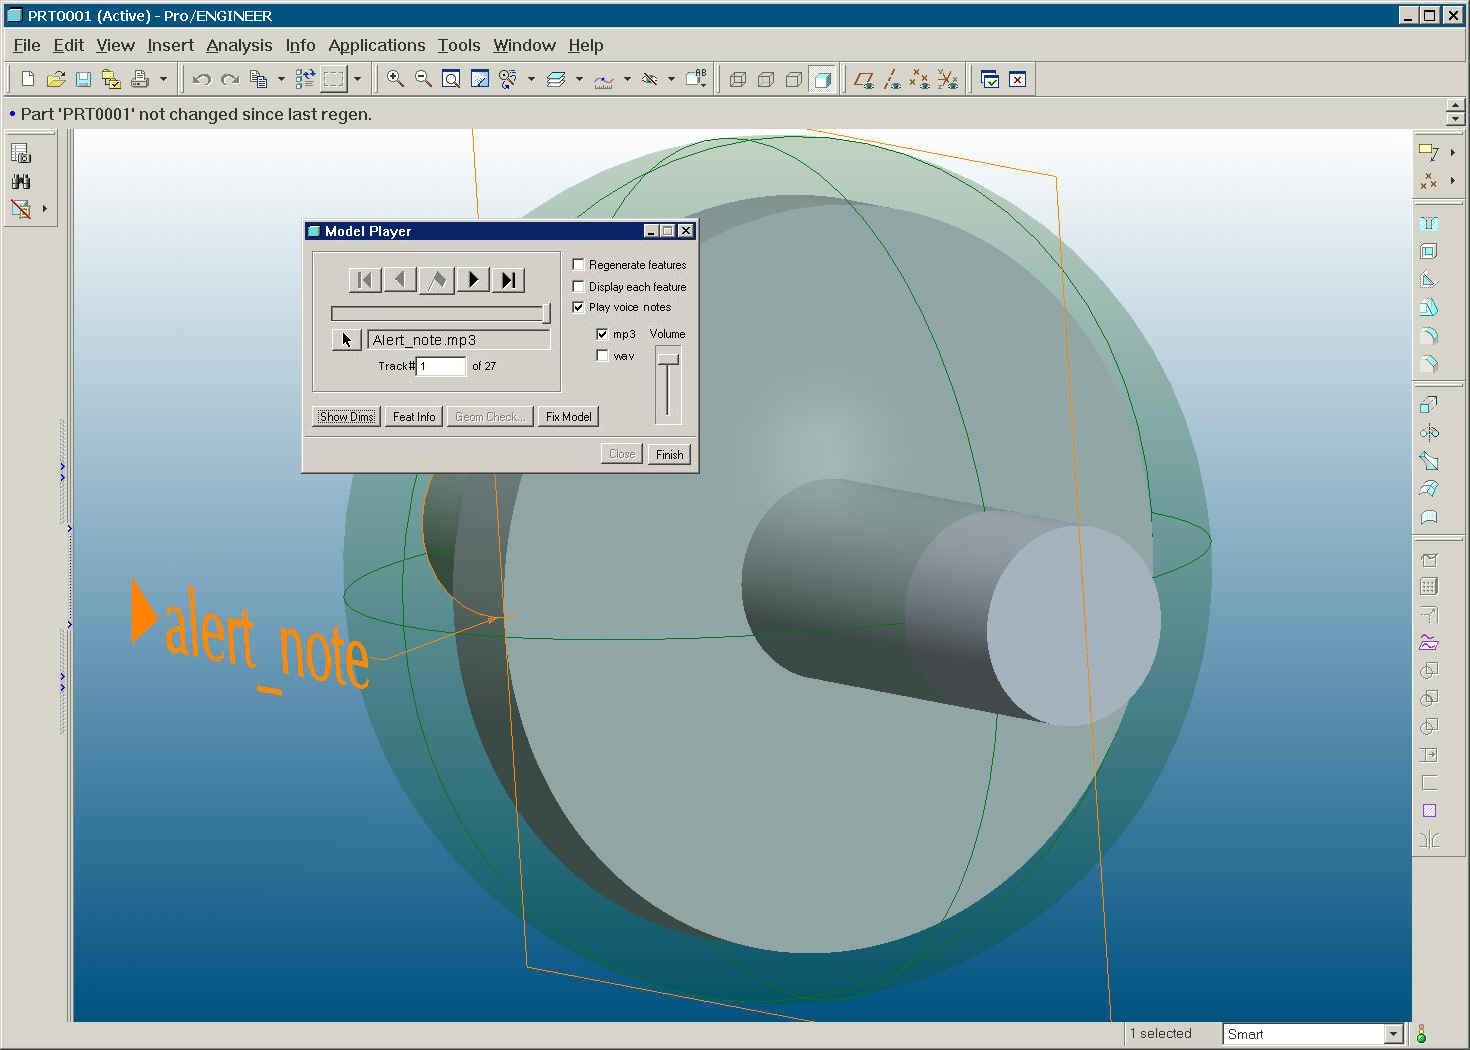Click the redraw current view icon
The height and width of the screenshot is (1050, 1470).
[480, 79]
